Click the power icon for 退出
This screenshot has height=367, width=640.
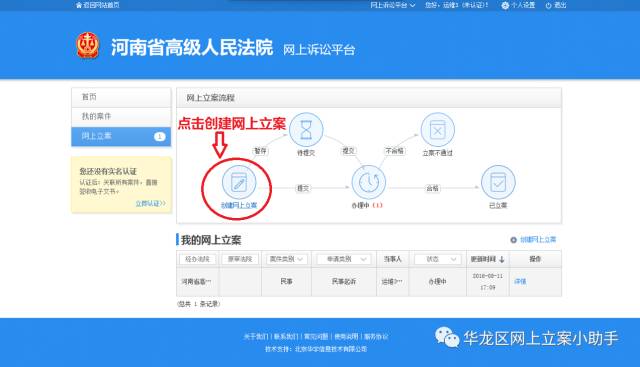pos(548,5)
